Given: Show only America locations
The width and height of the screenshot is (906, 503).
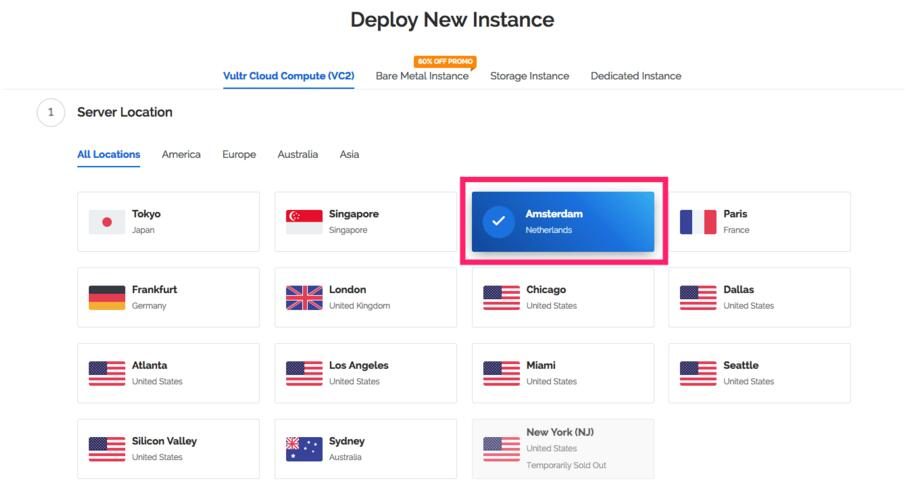Looking at the screenshot, I should [181, 155].
